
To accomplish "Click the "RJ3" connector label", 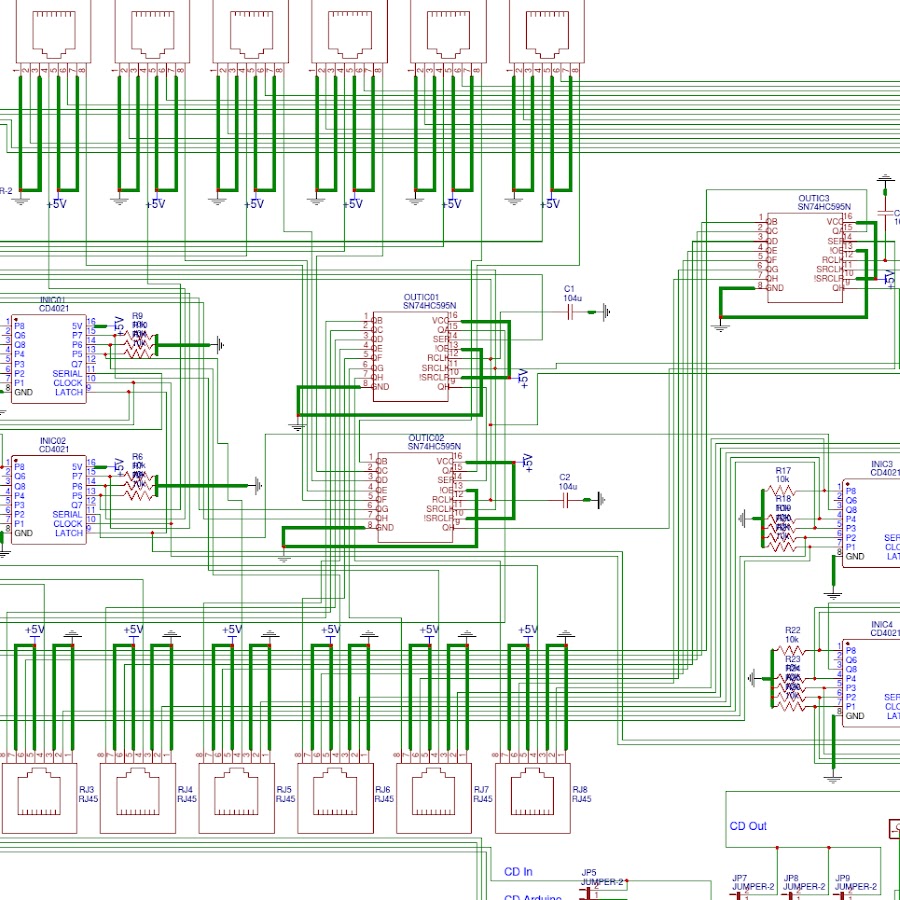I will pos(87,789).
